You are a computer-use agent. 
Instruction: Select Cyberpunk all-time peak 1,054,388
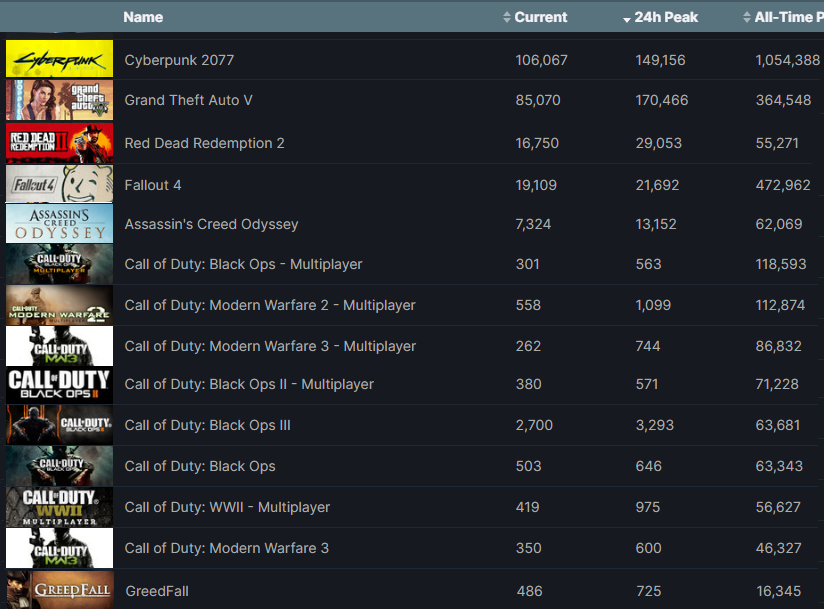tap(788, 60)
